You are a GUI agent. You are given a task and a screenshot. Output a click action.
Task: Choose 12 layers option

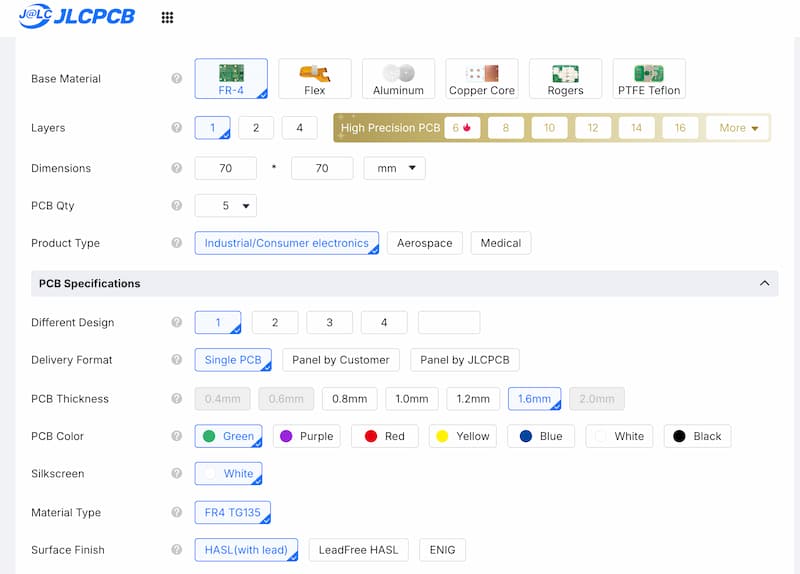[593, 128]
